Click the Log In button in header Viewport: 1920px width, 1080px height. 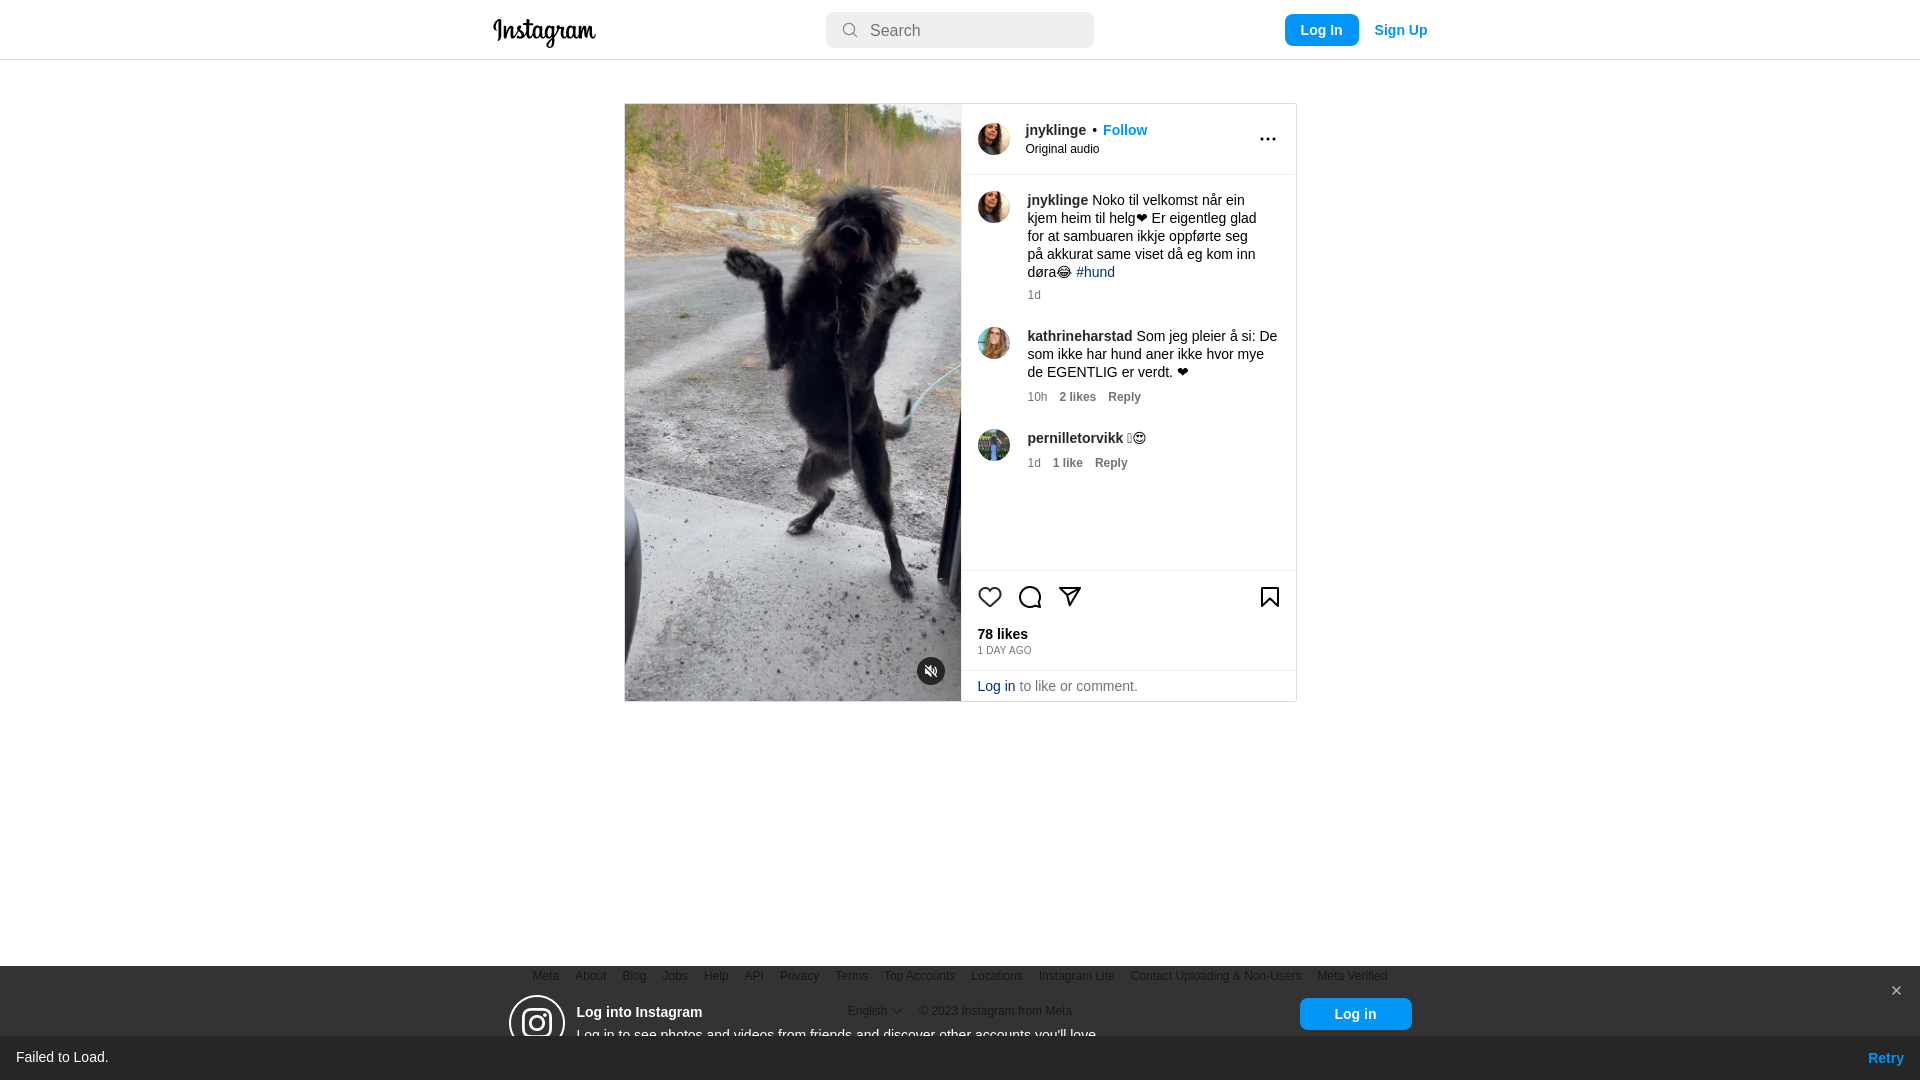pos(1321,30)
